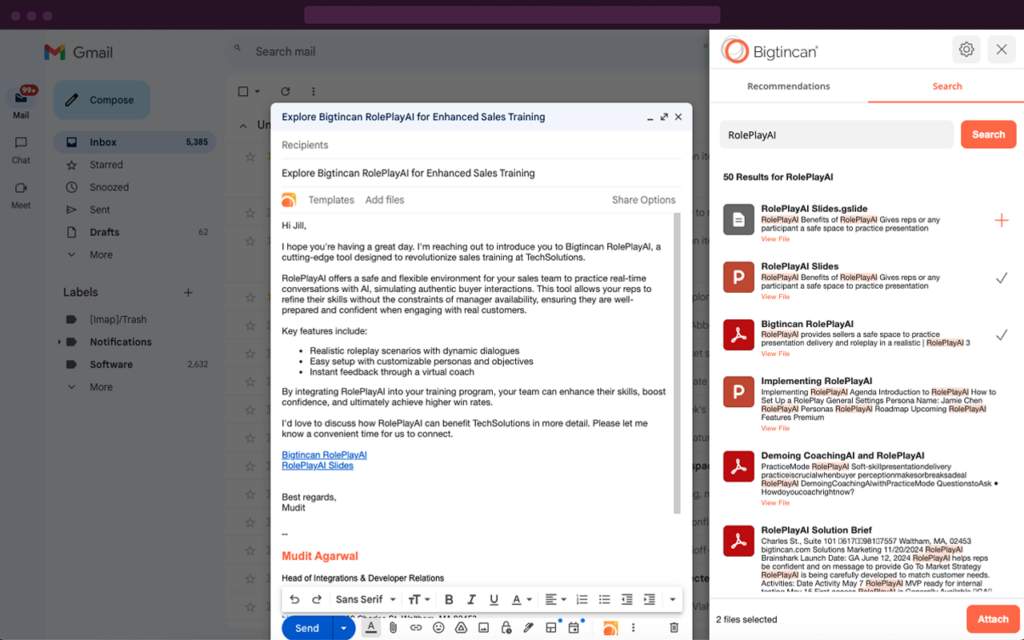Open the text size dropdown
The image size is (1024, 640).
tap(419, 599)
